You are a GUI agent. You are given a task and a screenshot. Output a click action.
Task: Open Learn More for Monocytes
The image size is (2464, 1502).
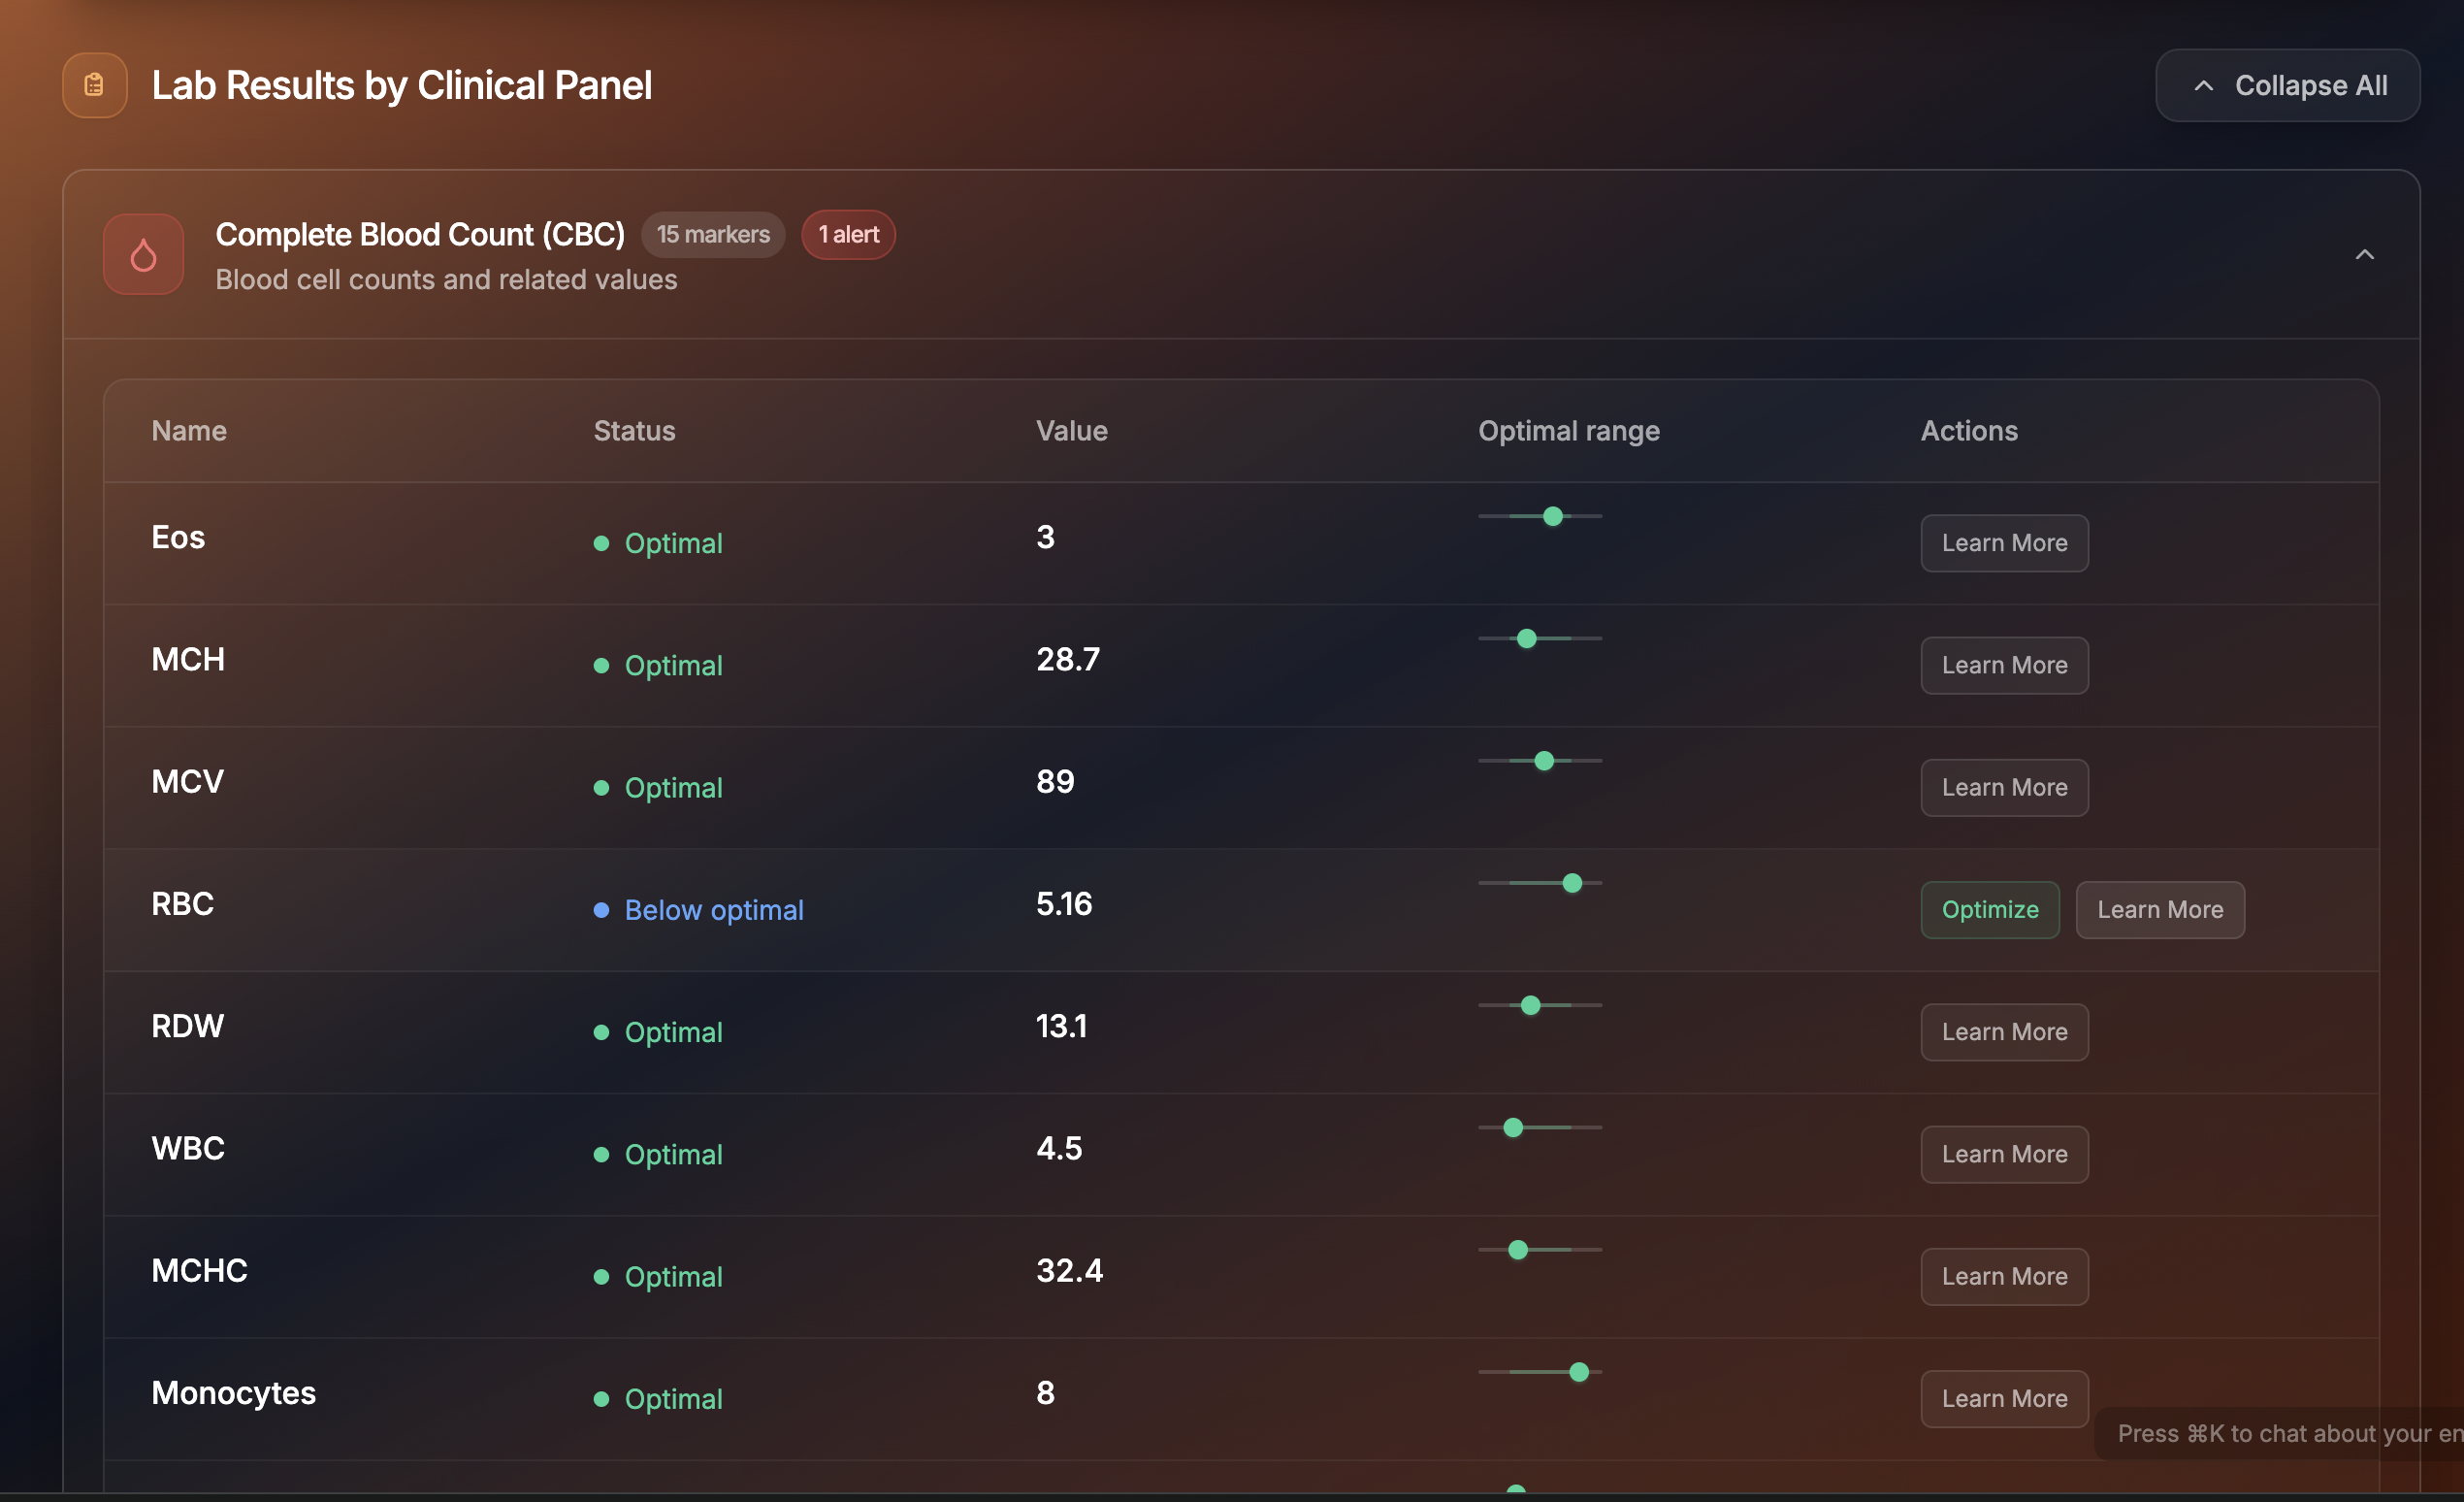tap(2003, 1398)
